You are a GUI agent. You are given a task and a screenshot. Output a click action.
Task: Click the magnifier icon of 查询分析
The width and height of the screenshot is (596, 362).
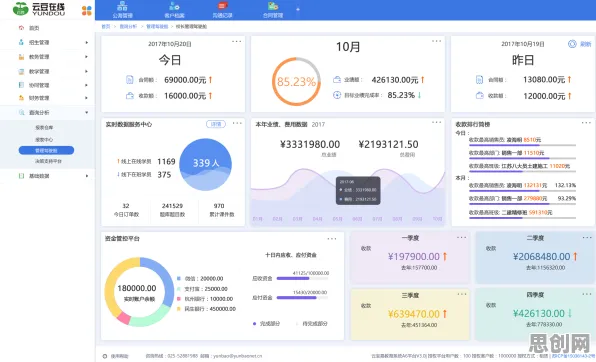[x=21, y=112]
